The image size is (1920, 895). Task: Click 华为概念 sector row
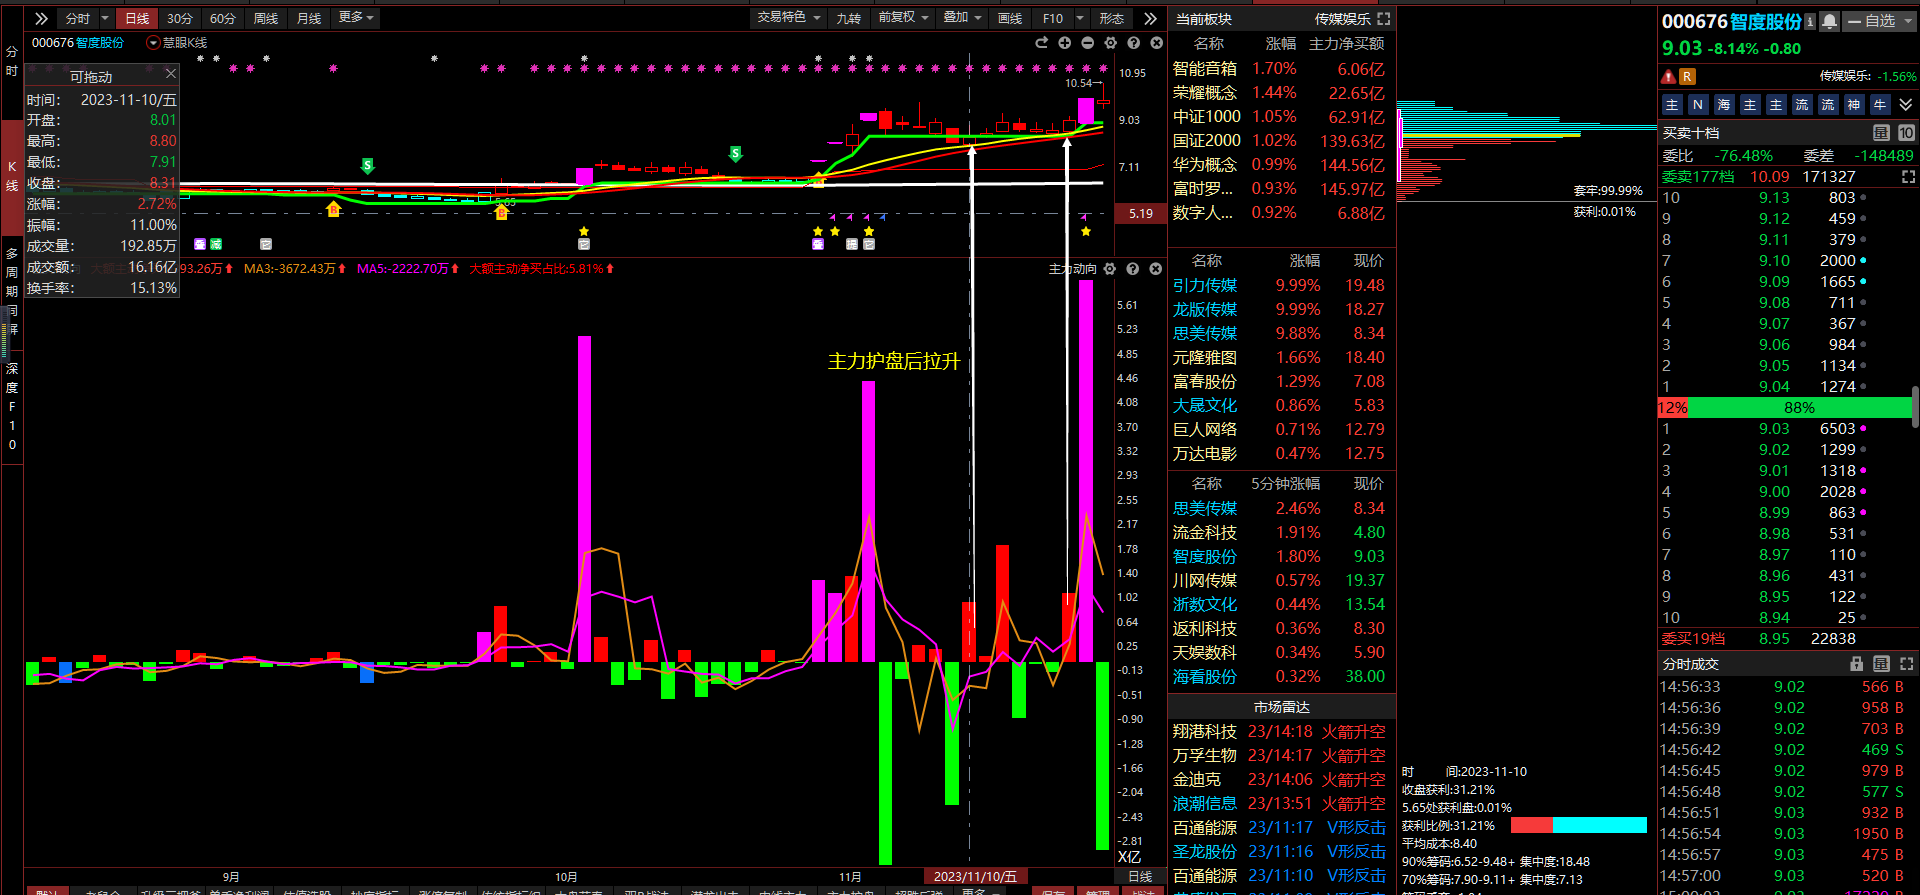pos(1280,165)
